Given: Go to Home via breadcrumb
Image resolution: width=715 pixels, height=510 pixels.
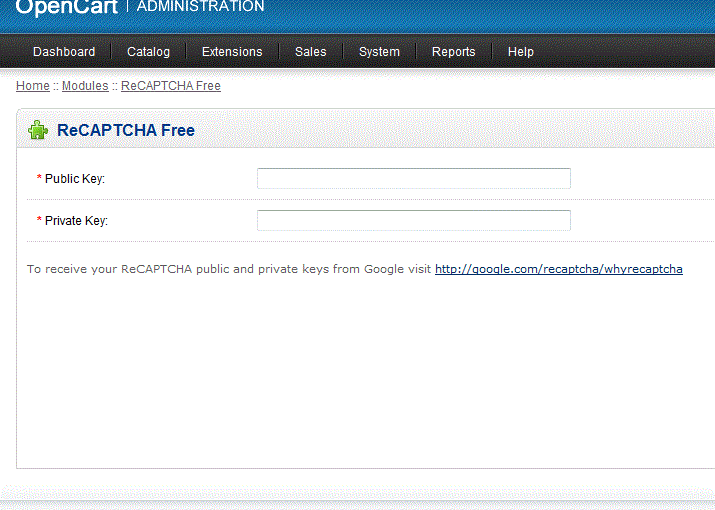Looking at the screenshot, I should tap(32, 86).
